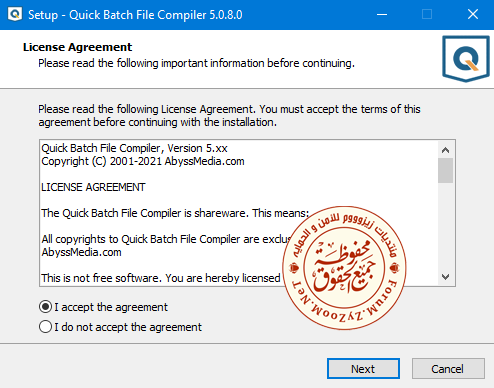Click the scrollbar track below the thumb
The height and width of the screenshot is (388, 494).
pyautogui.click(x=445, y=226)
